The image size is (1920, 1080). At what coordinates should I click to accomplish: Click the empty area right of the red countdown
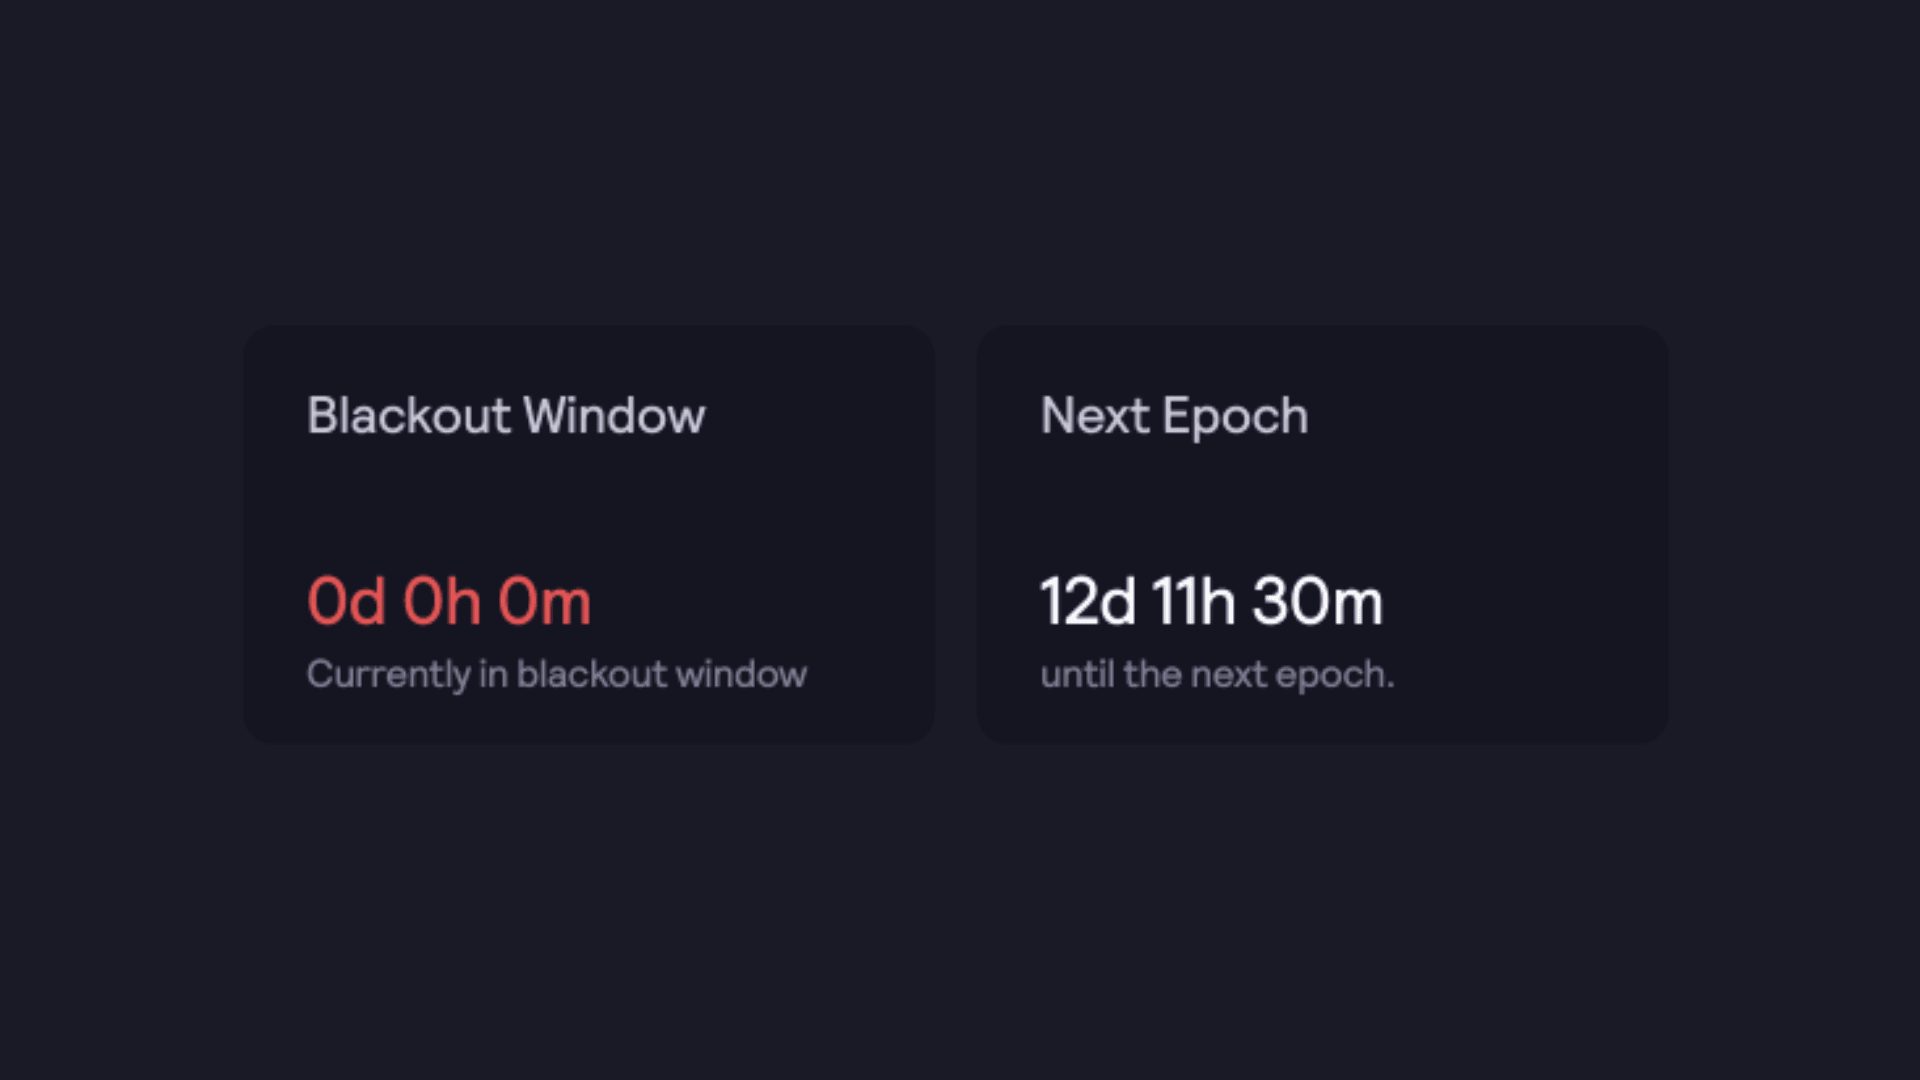760,601
